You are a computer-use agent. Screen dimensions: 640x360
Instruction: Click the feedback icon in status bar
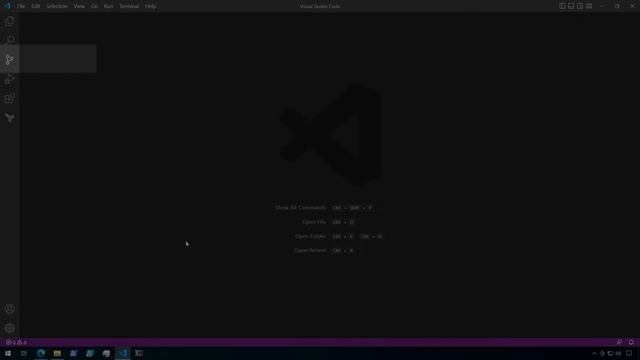pos(619,342)
